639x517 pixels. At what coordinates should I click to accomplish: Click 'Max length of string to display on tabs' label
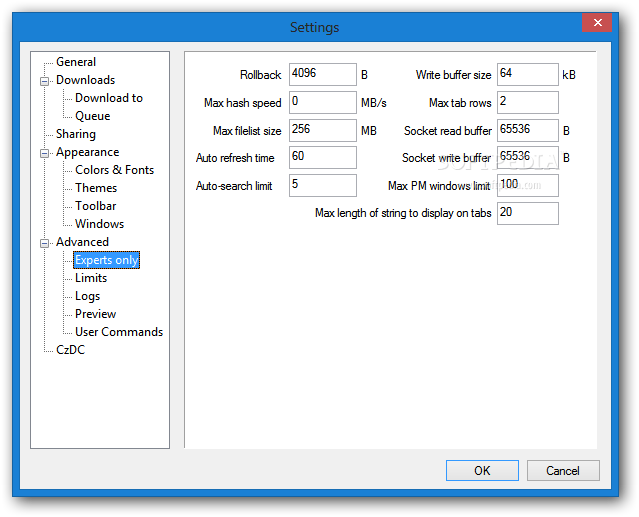pos(403,213)
